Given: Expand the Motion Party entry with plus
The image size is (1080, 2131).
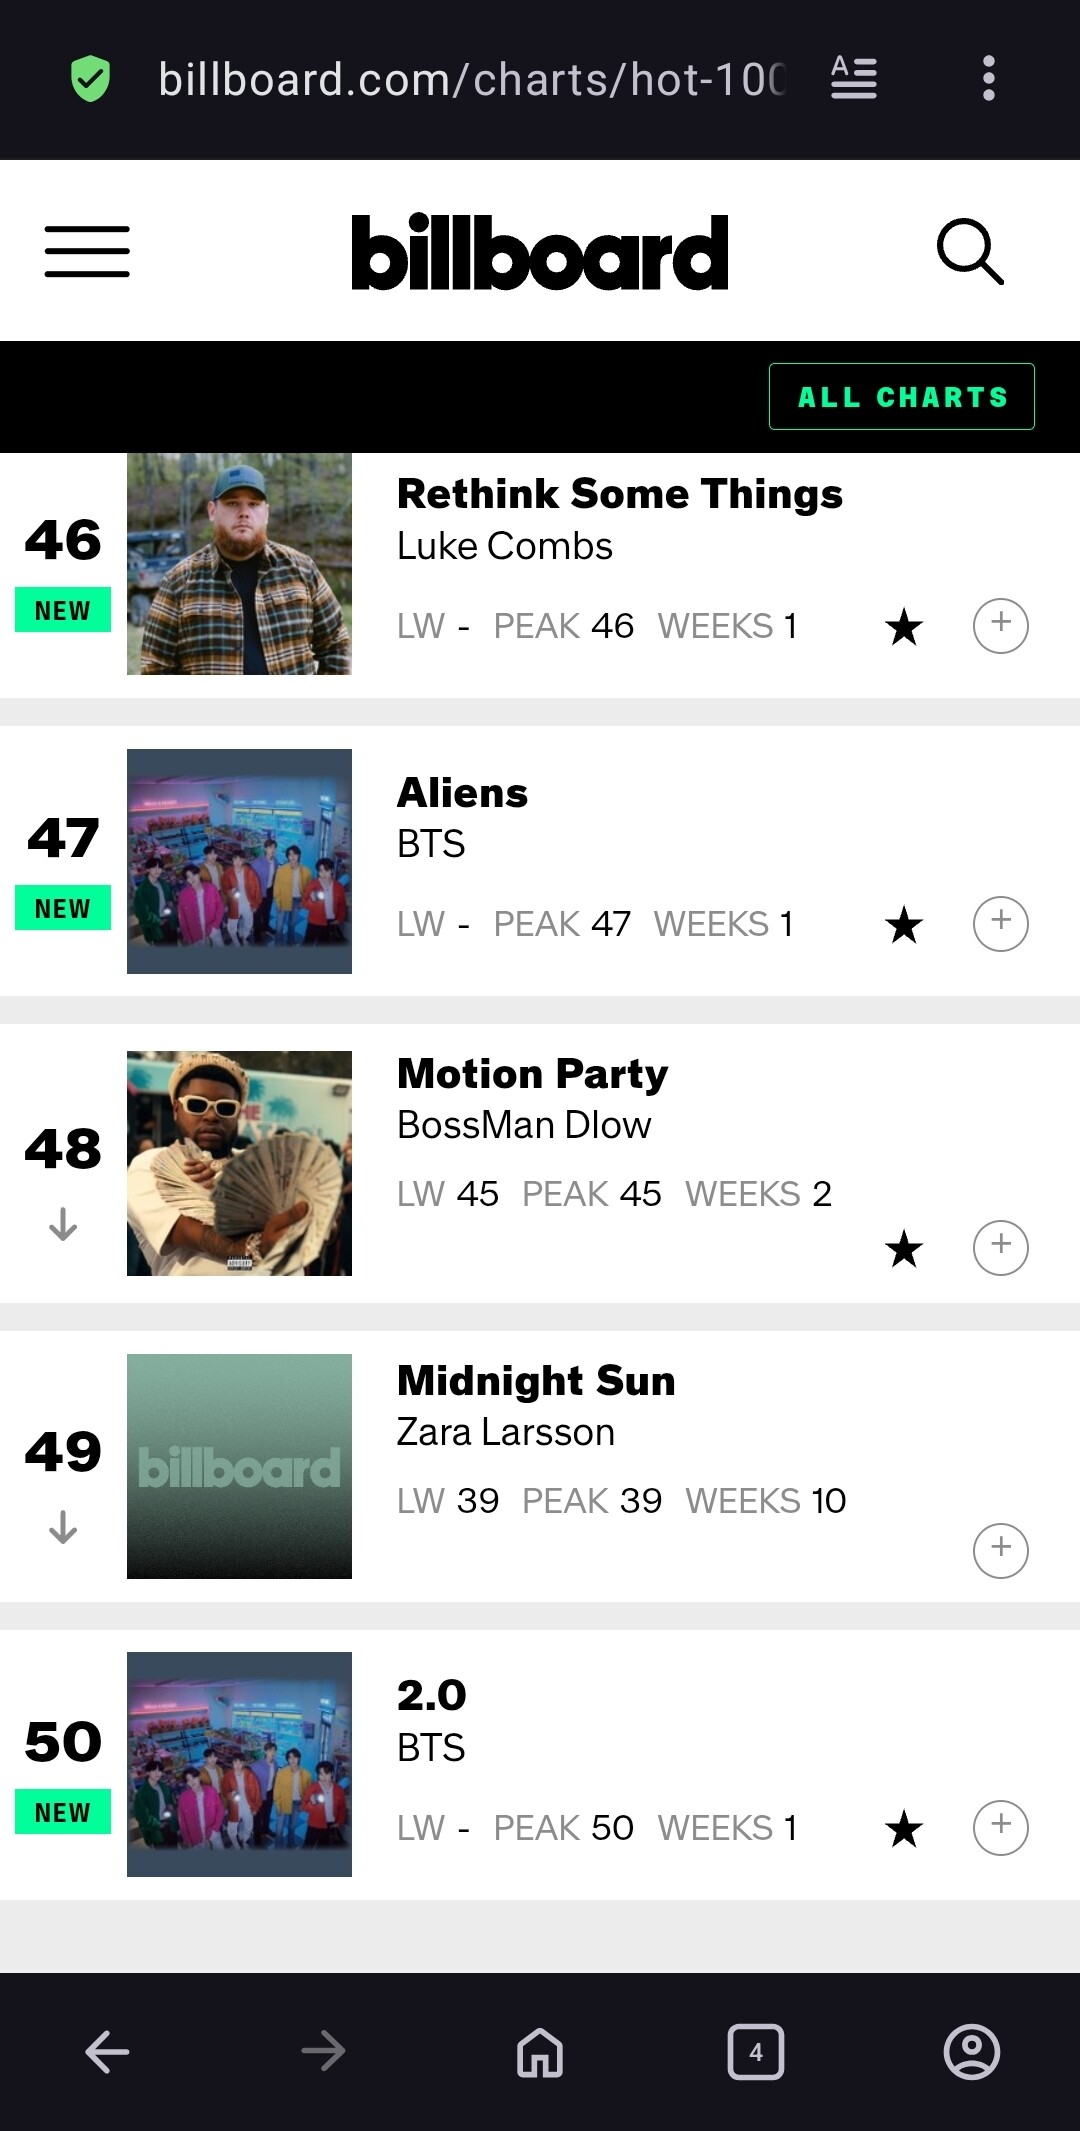Looking at the screenshot, I should coord(1001,1247).
